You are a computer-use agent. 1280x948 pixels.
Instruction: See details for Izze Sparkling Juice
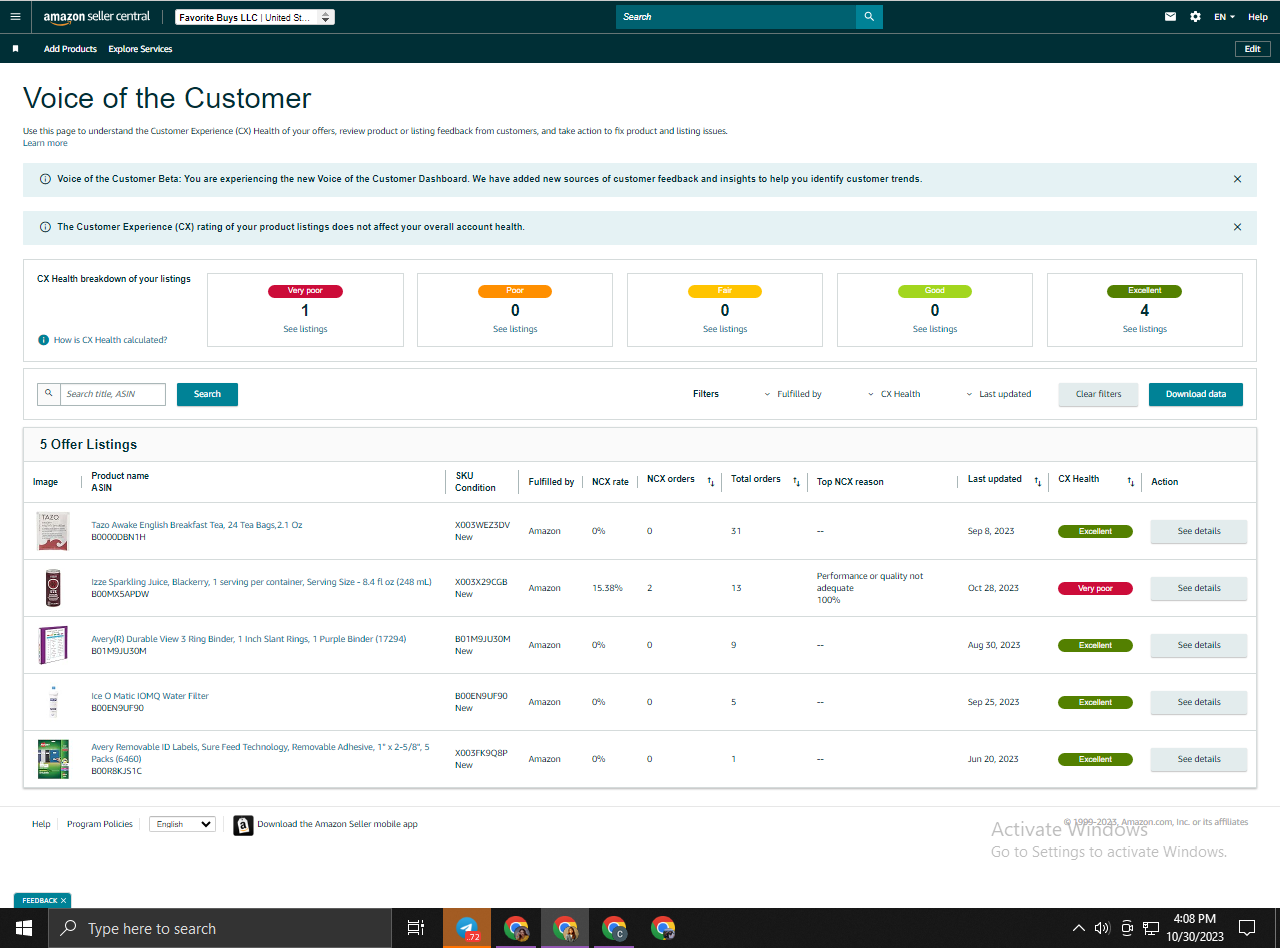[1199, 588]
